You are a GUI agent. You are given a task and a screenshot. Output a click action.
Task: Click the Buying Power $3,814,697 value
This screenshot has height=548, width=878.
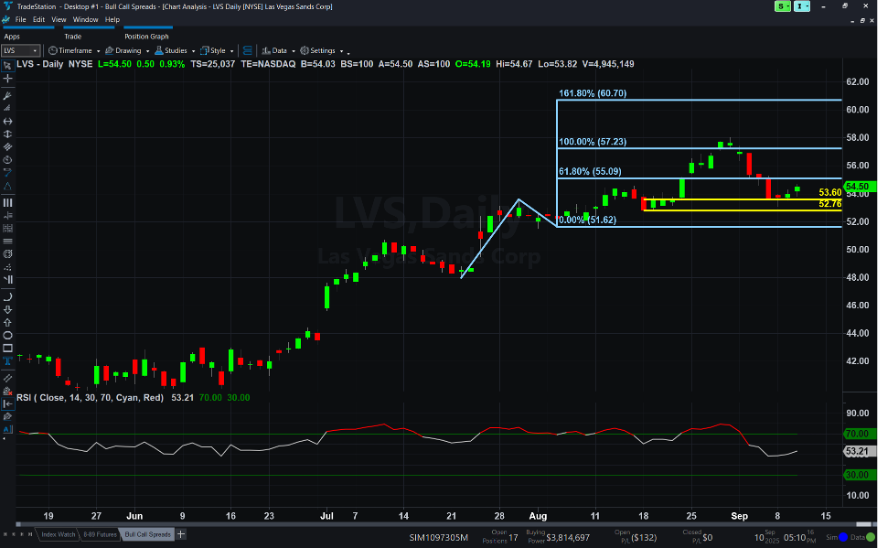568,538
